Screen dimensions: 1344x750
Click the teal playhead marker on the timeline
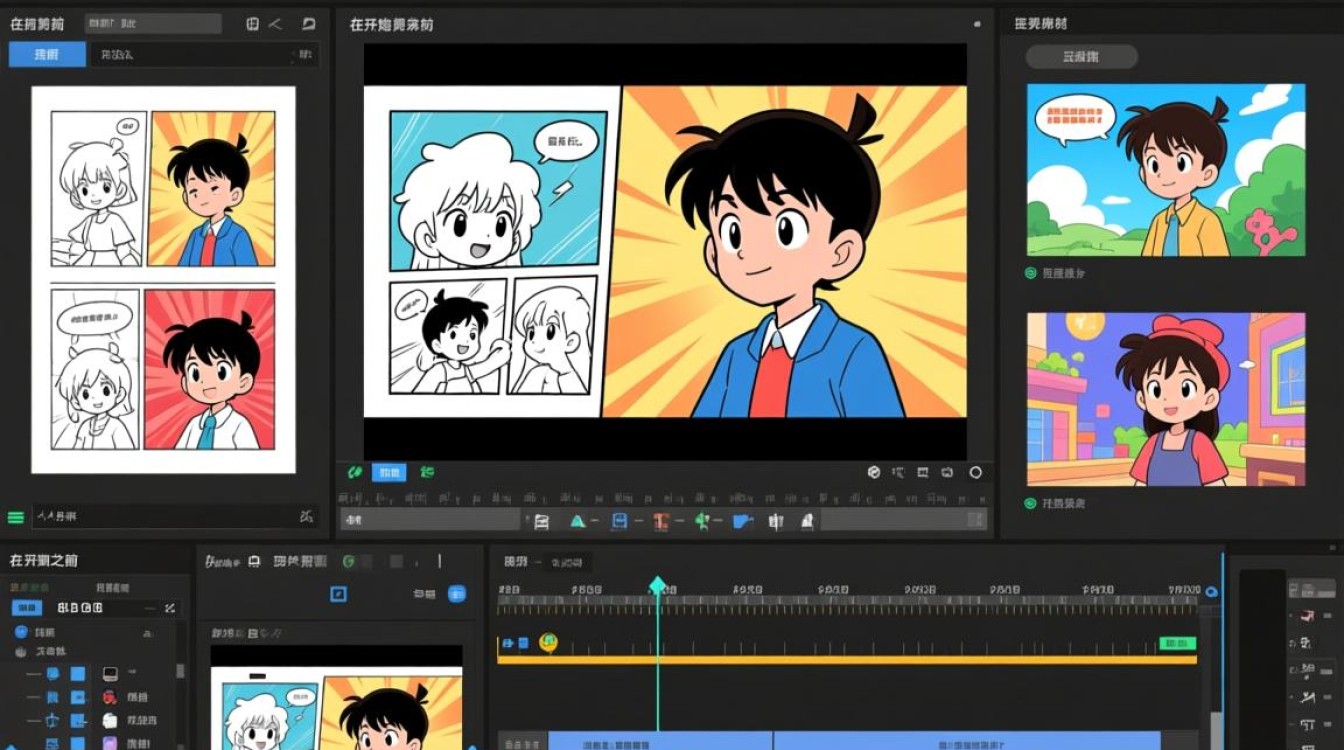pos(657,585)
